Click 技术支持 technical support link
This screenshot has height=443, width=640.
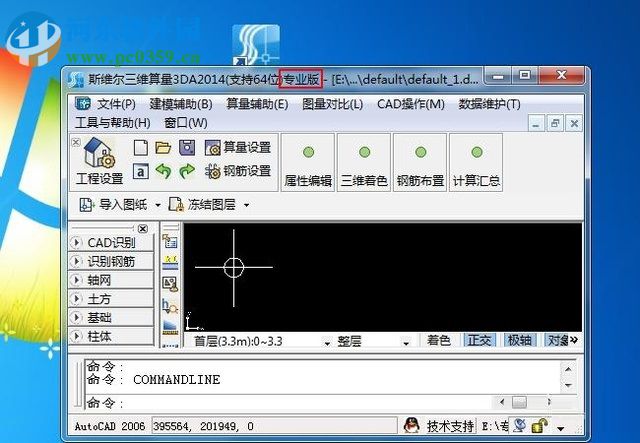point(451,427)
